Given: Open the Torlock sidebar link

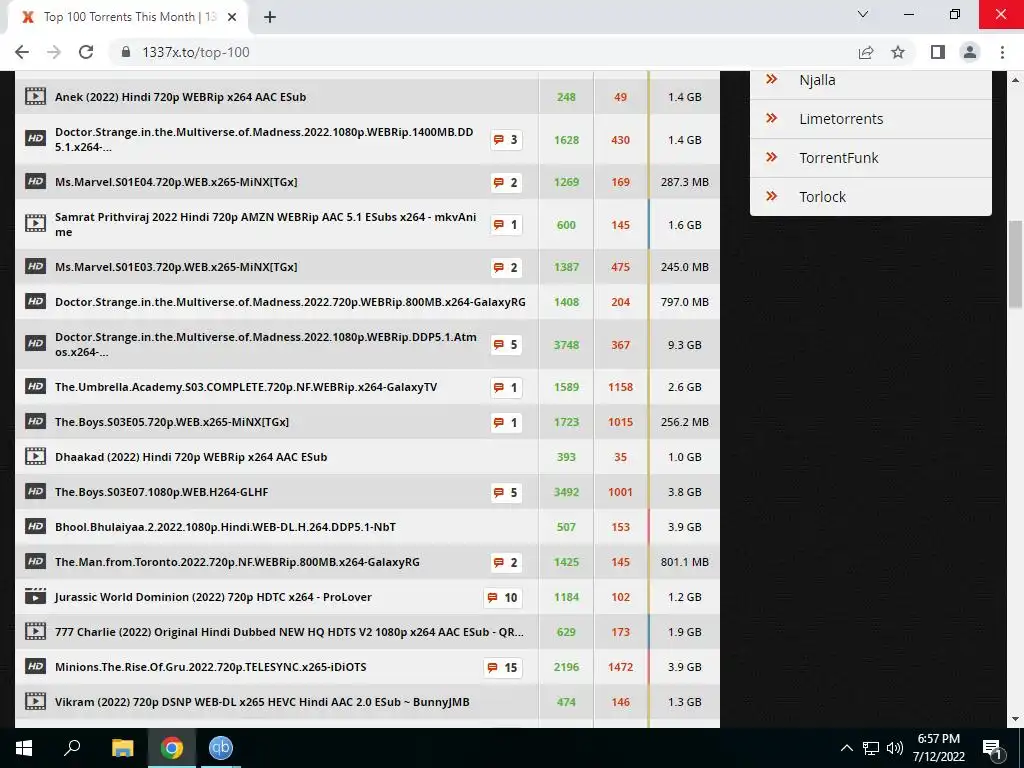Looking at the screenshot, I should (822, 197).
